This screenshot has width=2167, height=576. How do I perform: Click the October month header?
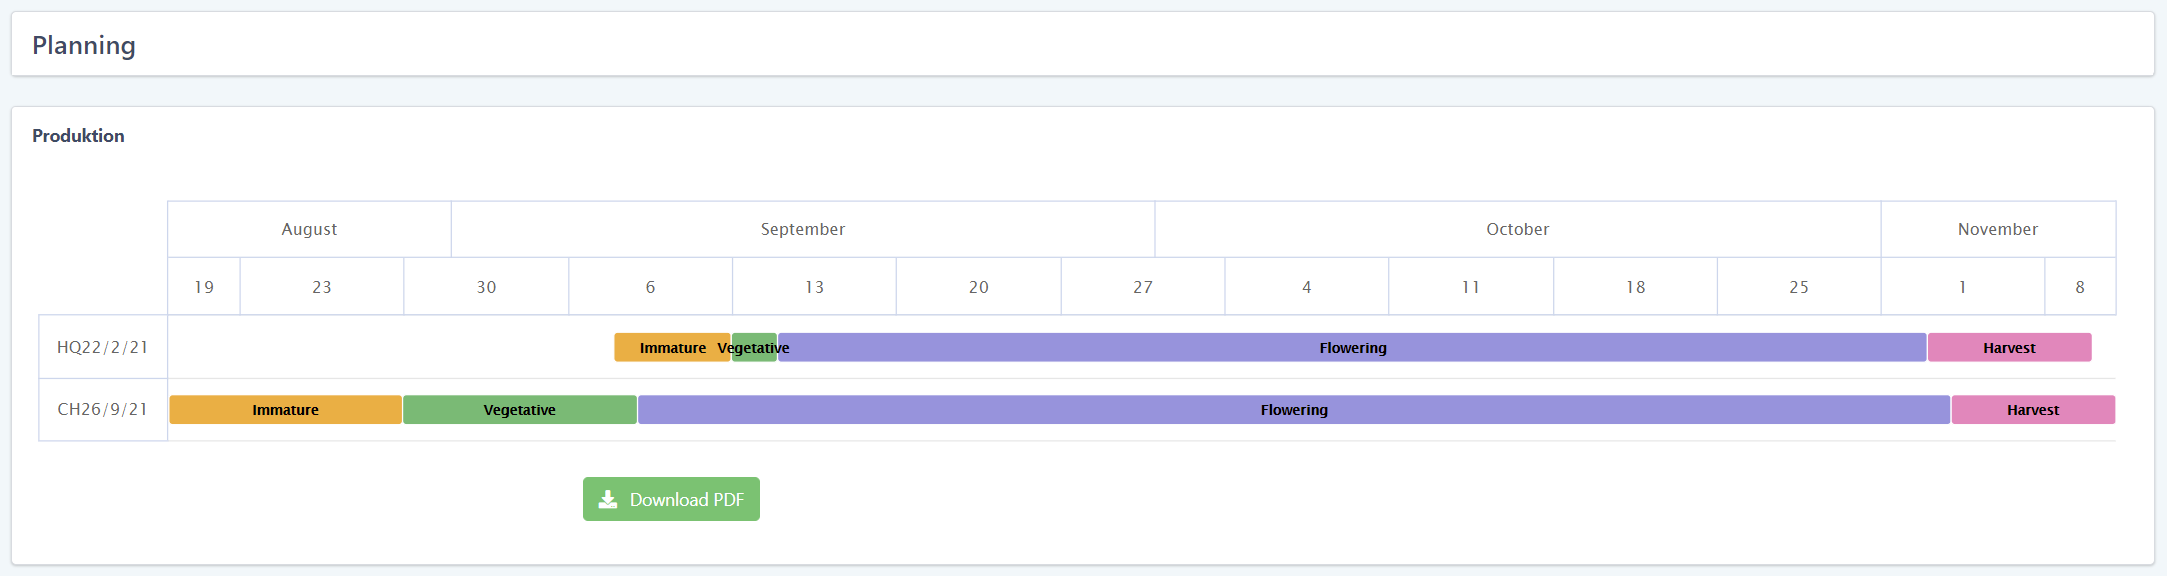(x=1517, y=229)
